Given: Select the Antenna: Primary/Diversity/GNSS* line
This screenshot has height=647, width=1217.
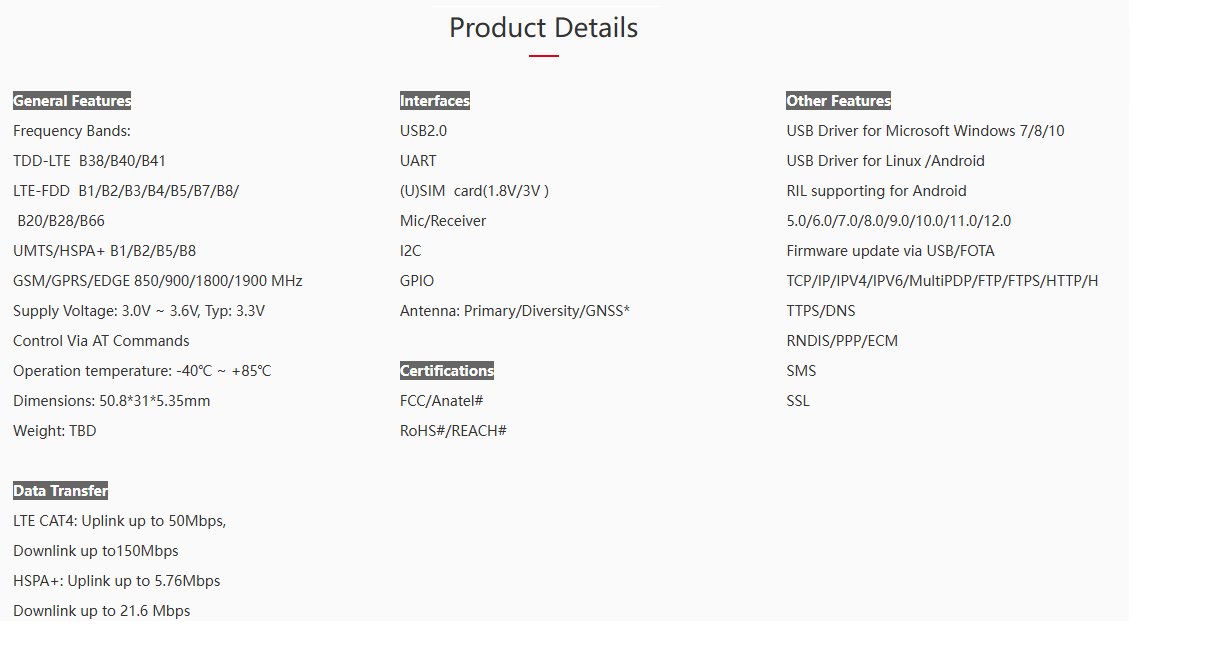Looking at the screenshot, I should (x=515, y=311).
